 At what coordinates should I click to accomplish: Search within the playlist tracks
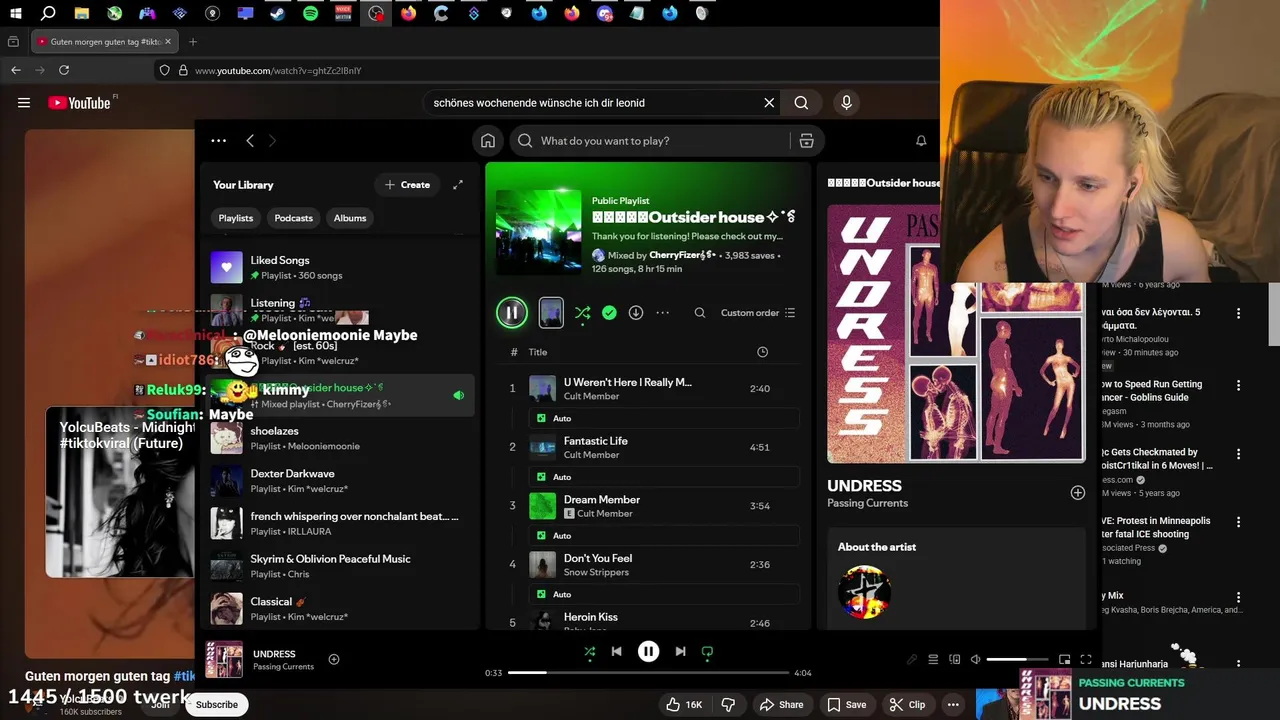click(700, 313)
